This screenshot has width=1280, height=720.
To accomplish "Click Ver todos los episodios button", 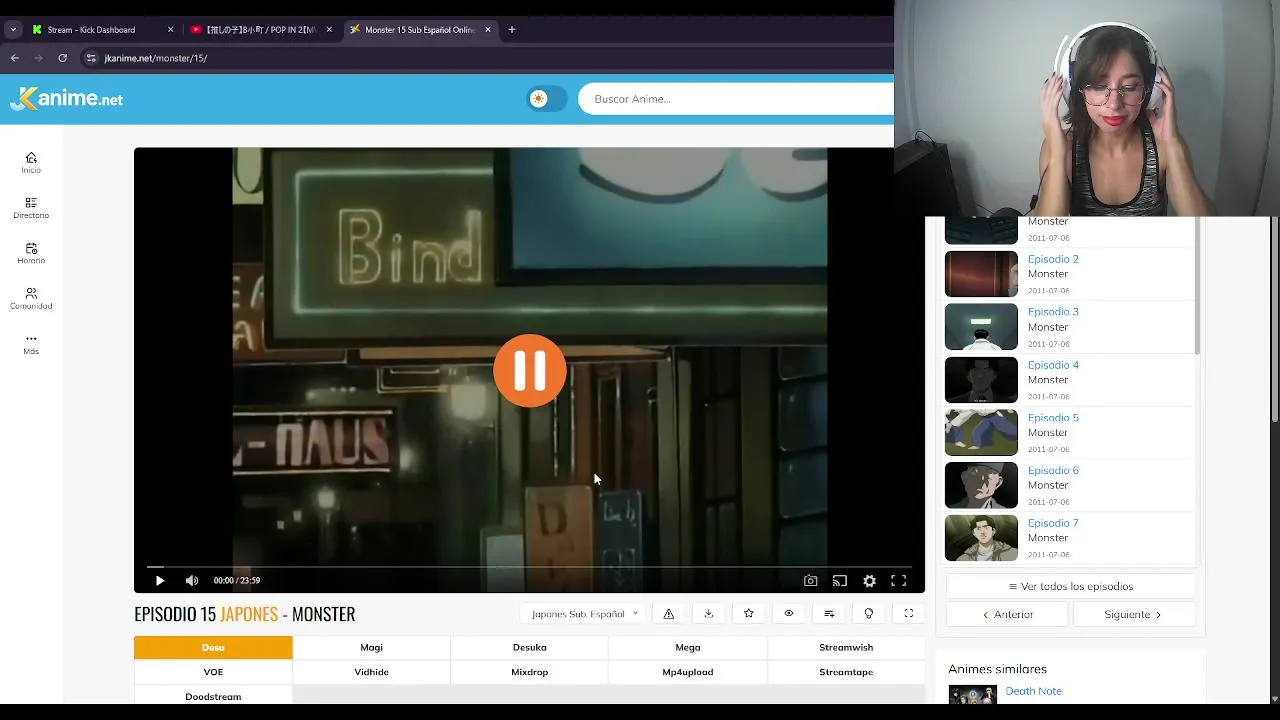I will [x=1071, y=586].
